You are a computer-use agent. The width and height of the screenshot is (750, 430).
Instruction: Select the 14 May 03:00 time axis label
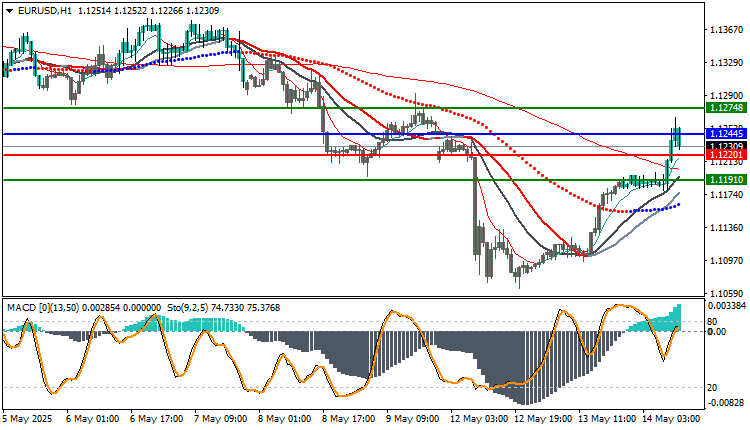tap(671, 419)
